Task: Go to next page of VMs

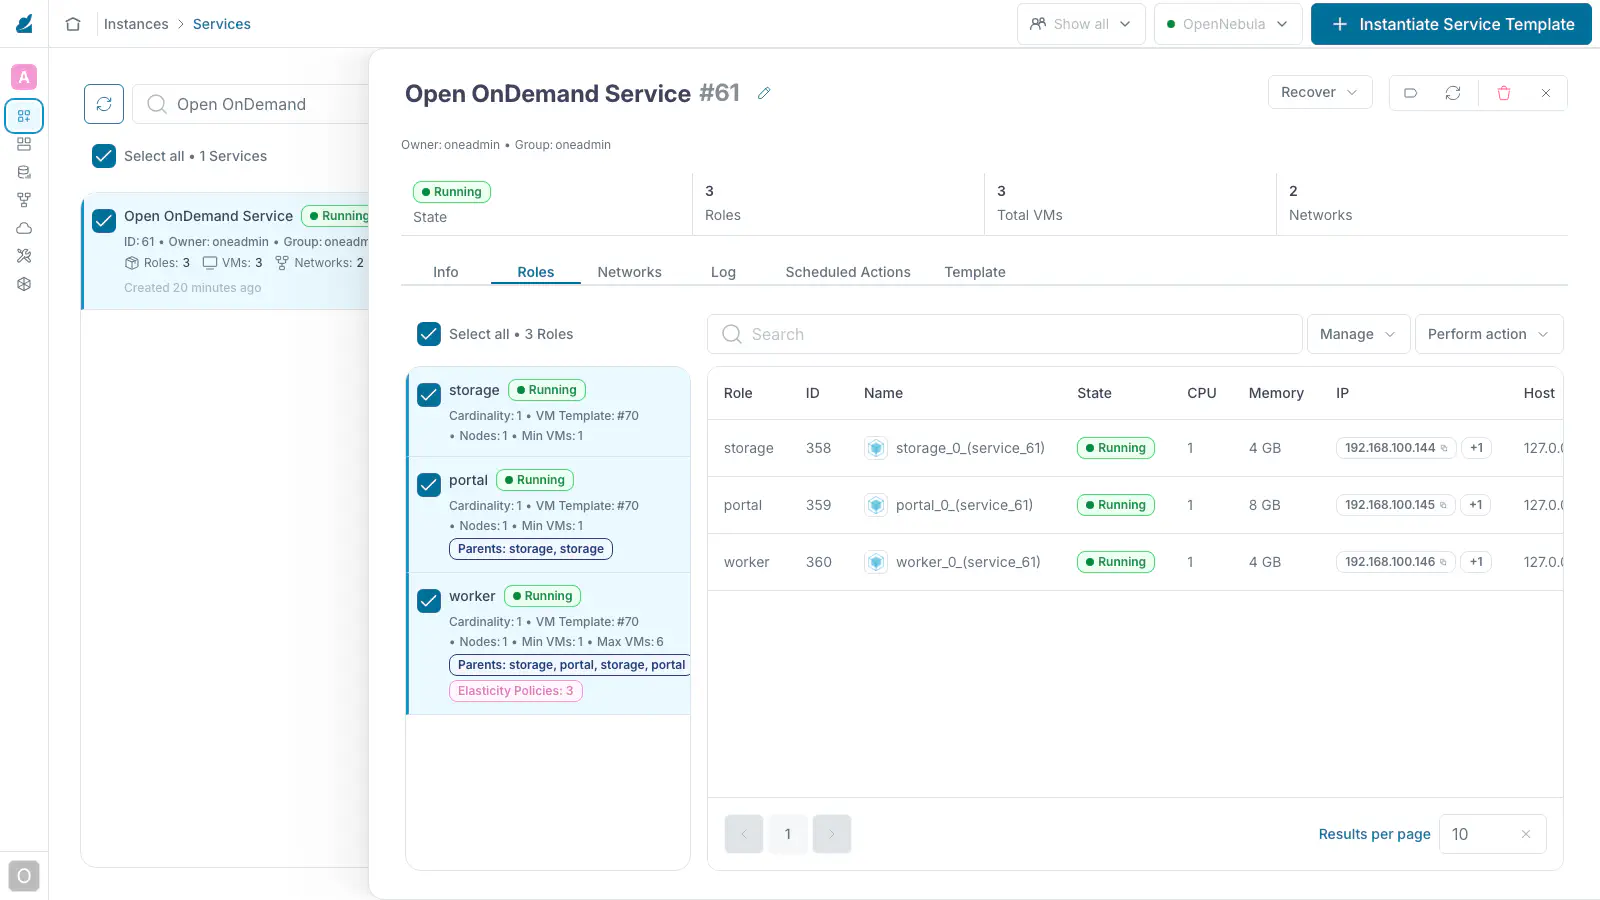Action: tap(832, 834)
